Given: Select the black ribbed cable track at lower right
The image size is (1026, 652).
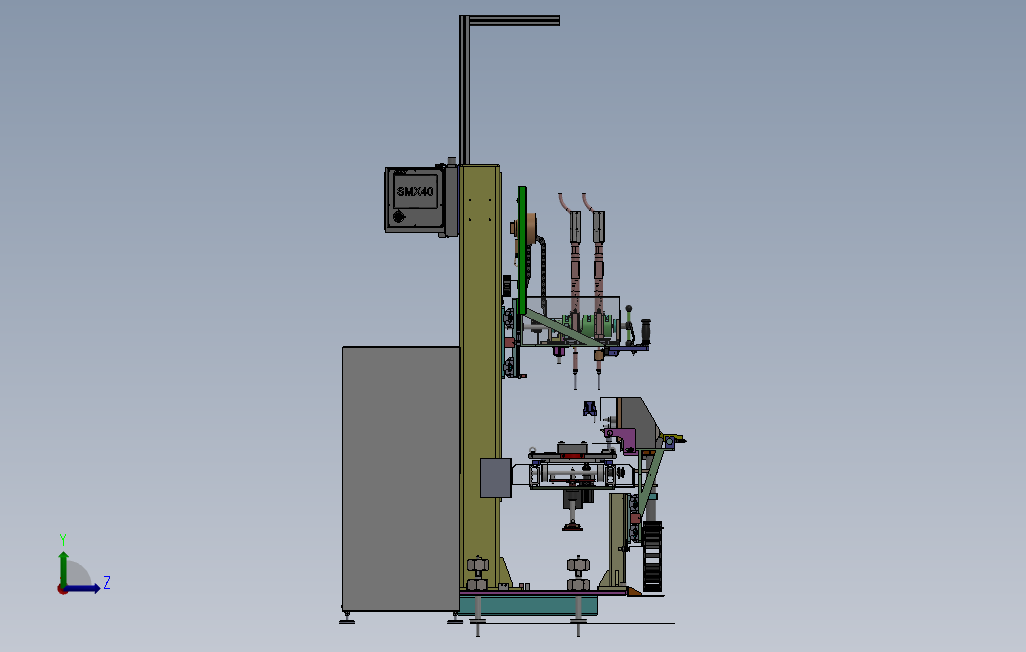Looking at the screenshot, I should click(x=652, y=556).
